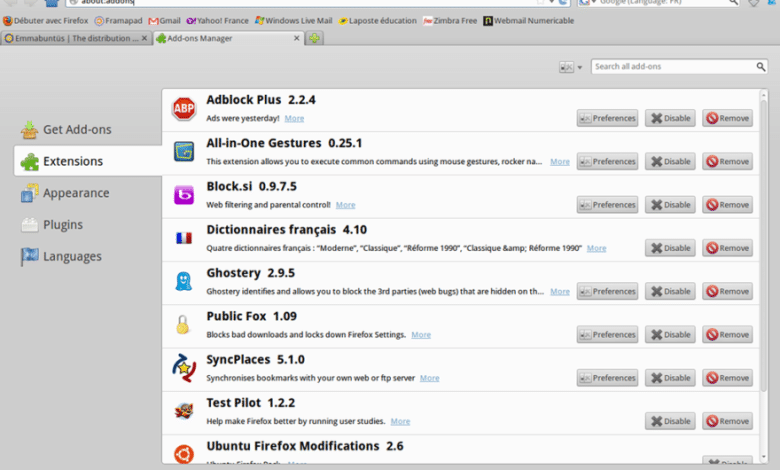Click More link for Dictionnaires français

coord(596,248)
